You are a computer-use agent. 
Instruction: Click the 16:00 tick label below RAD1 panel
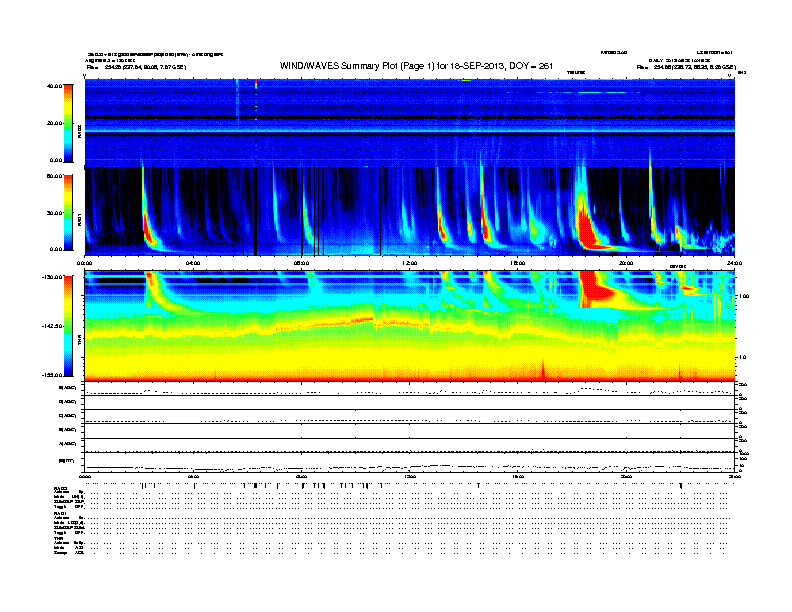tap(518, 263)
